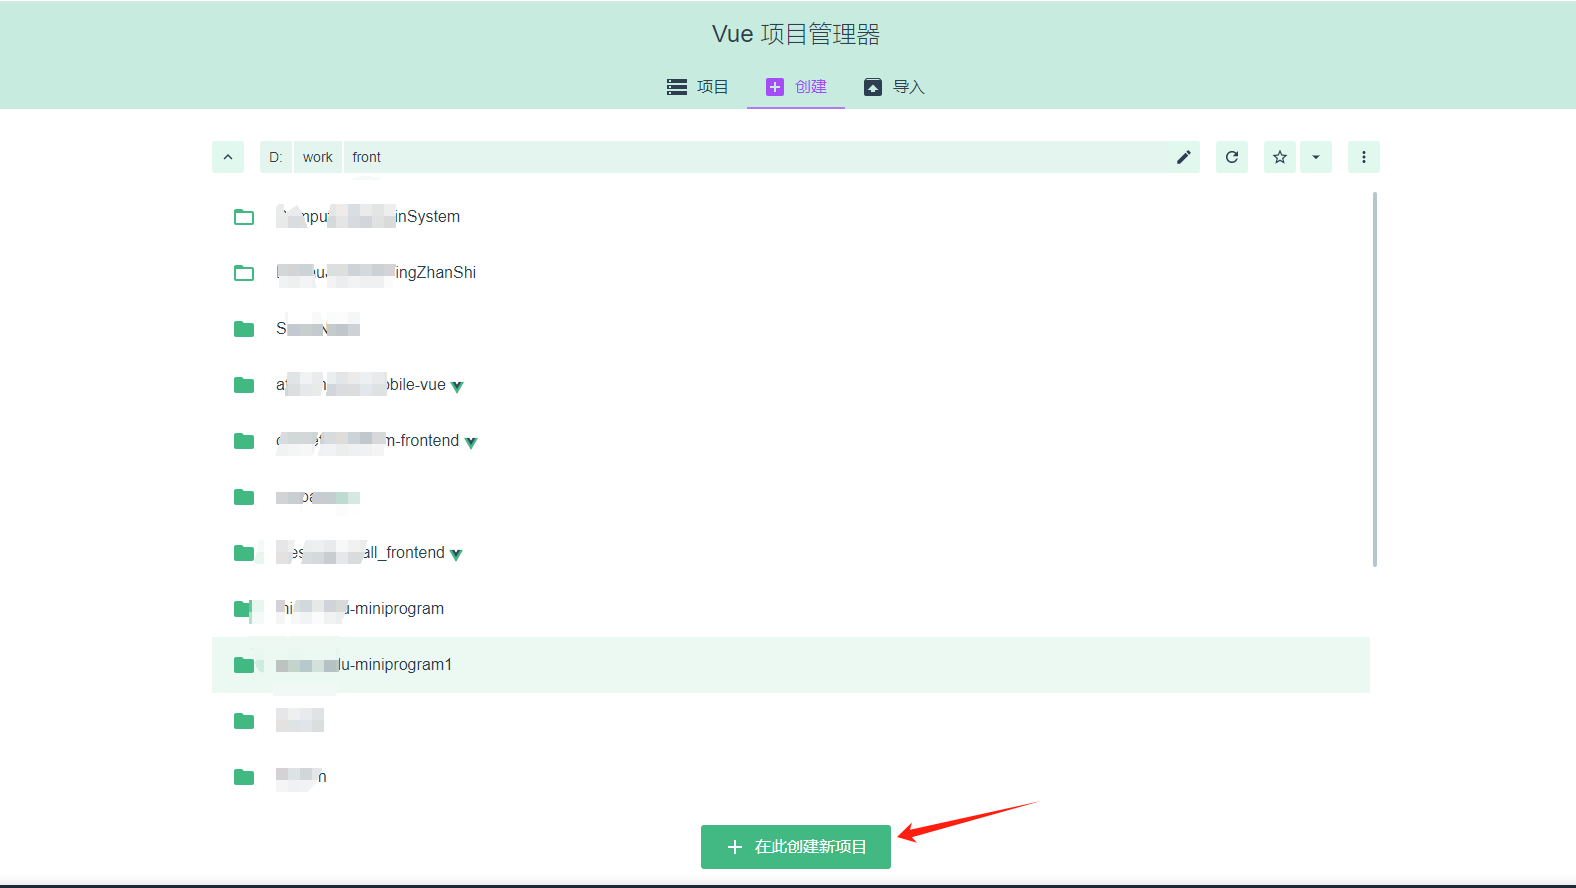The image size is (1576, 888).
Task: Open the favorite folders dropdown arrow
Action: click(1316, 157)
